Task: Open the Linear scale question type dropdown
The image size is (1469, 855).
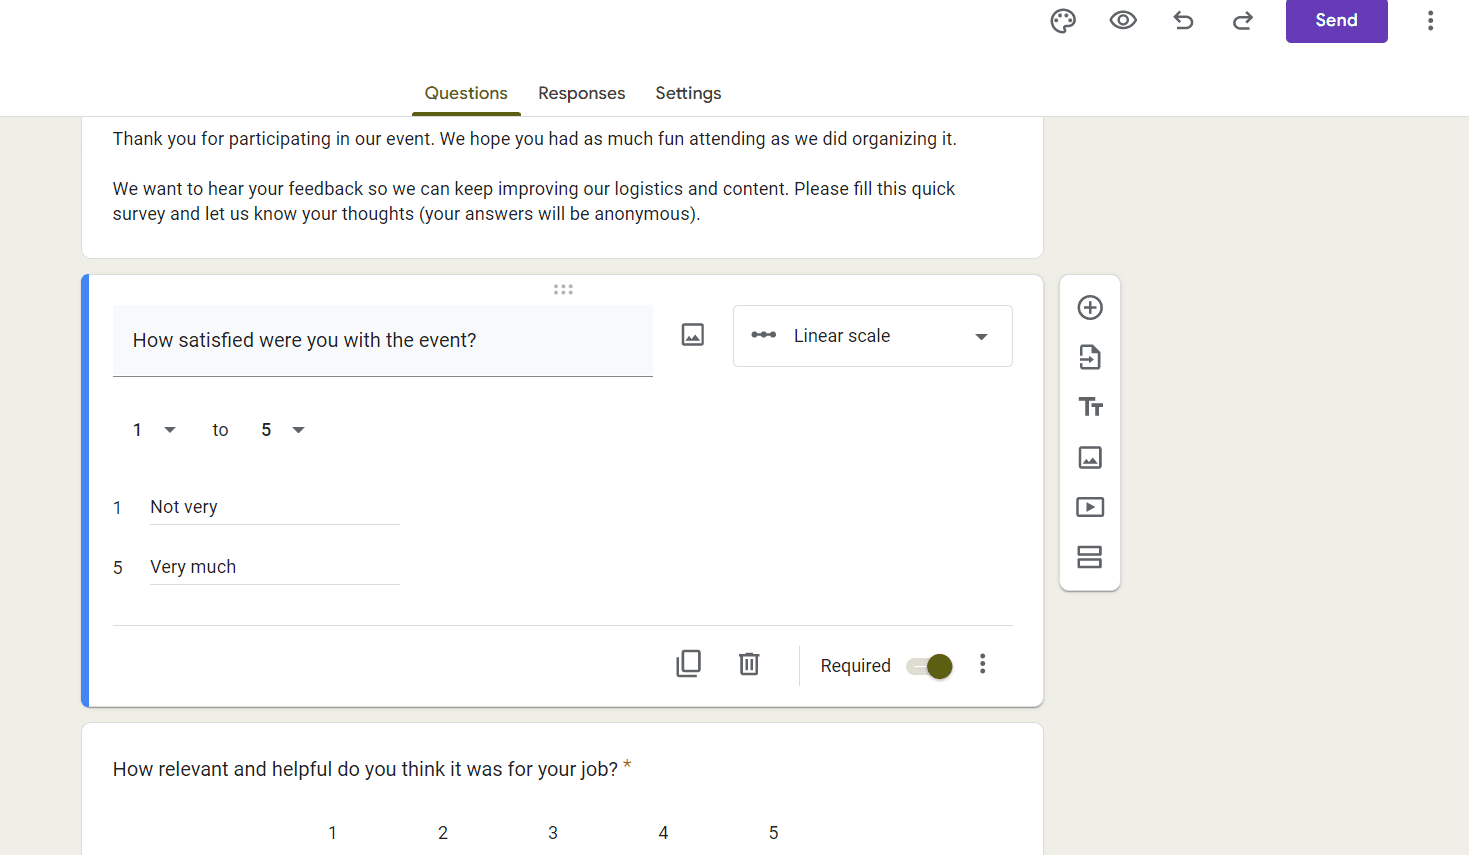Action: pyautogui.click(x=872, y=336)
